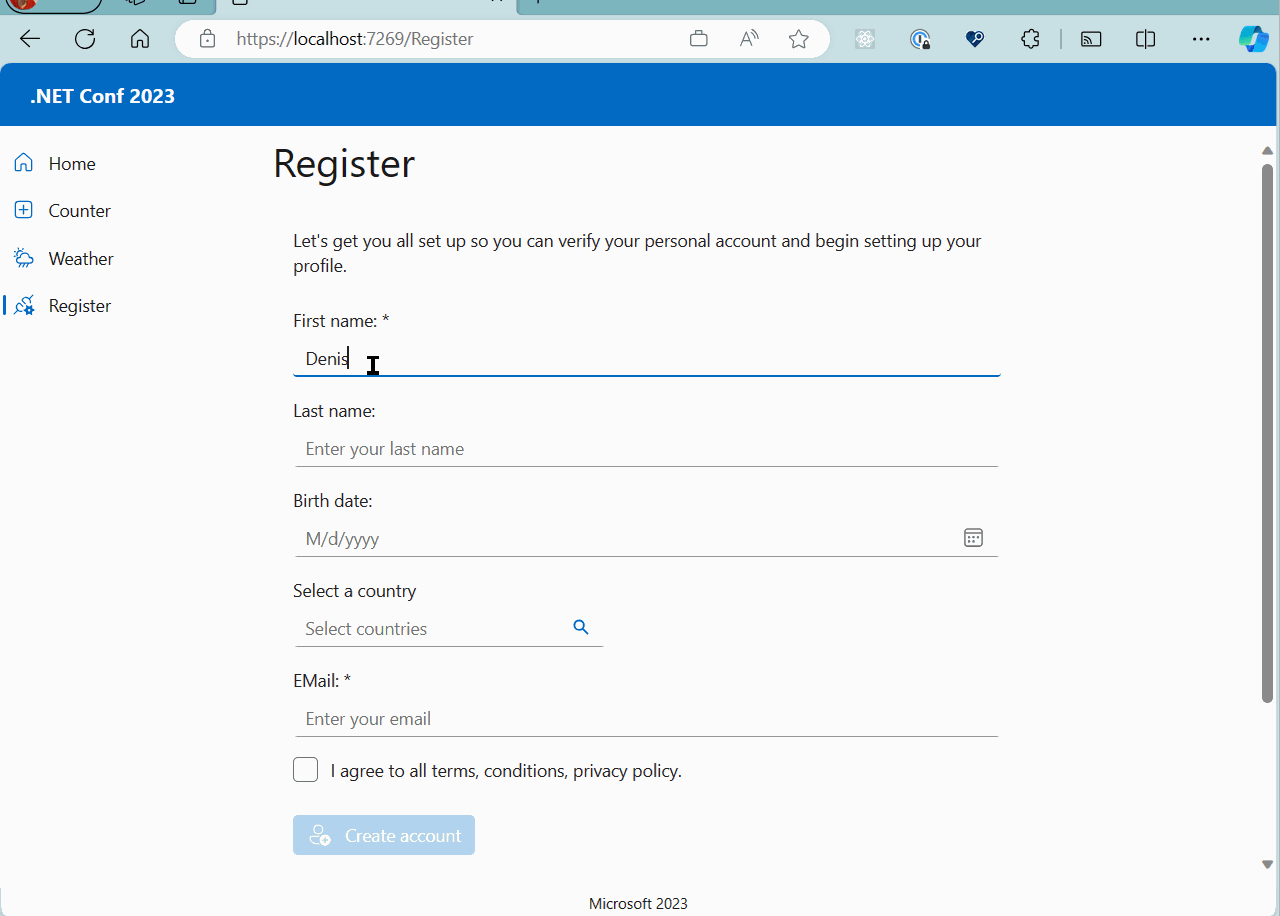Open the Copilot sidebar icon

[1254, 39]
